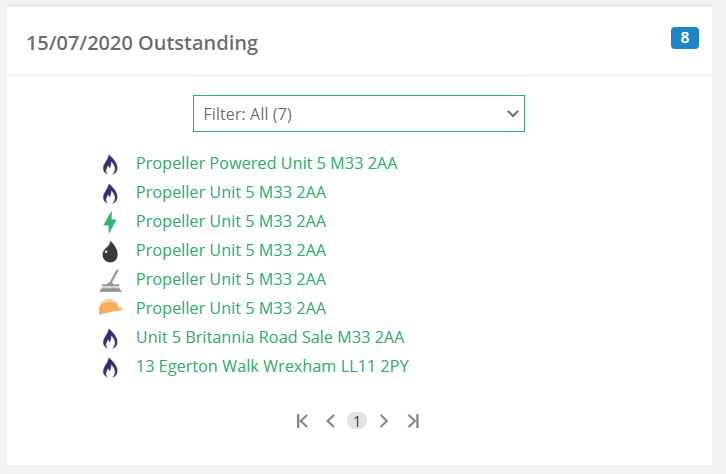Viewport: 726px width, 474px height.
Task: Select page 1 in the pagination
Action: [x=357, y=421]
